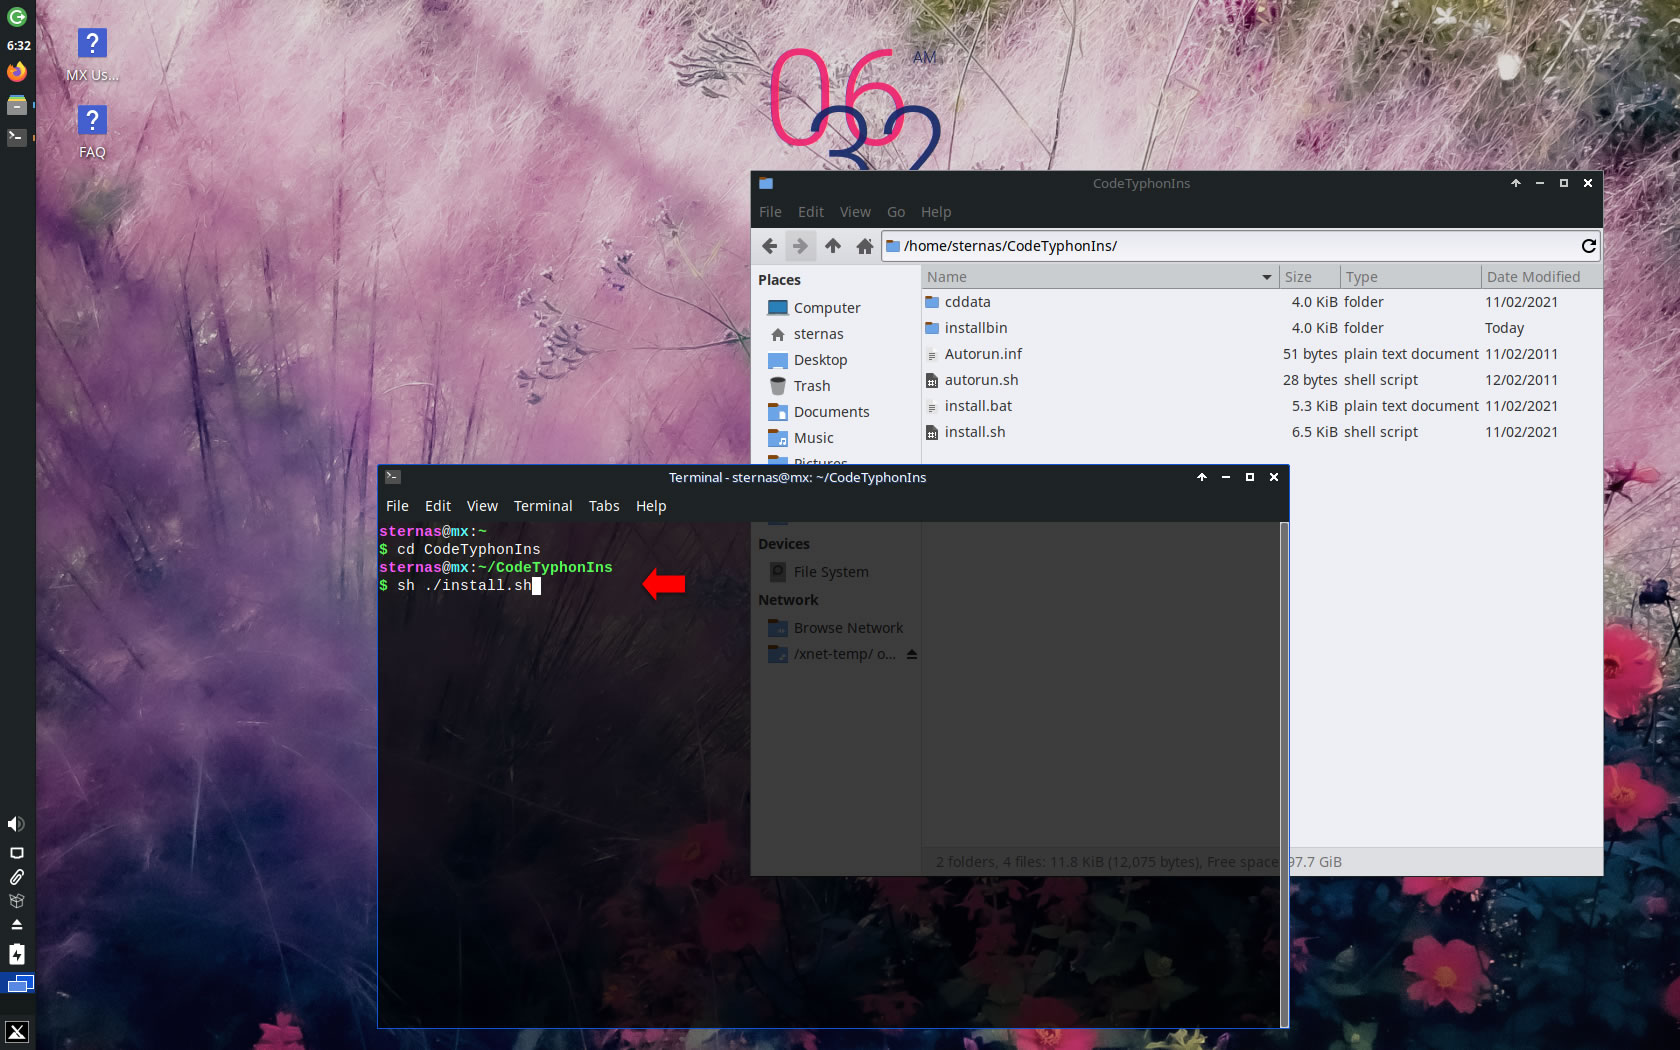The width and height of the screenshot is (1680, 1050).
Task: Open the file manager Edit menu
Action: pyautogui.click(x=811, y=212)
